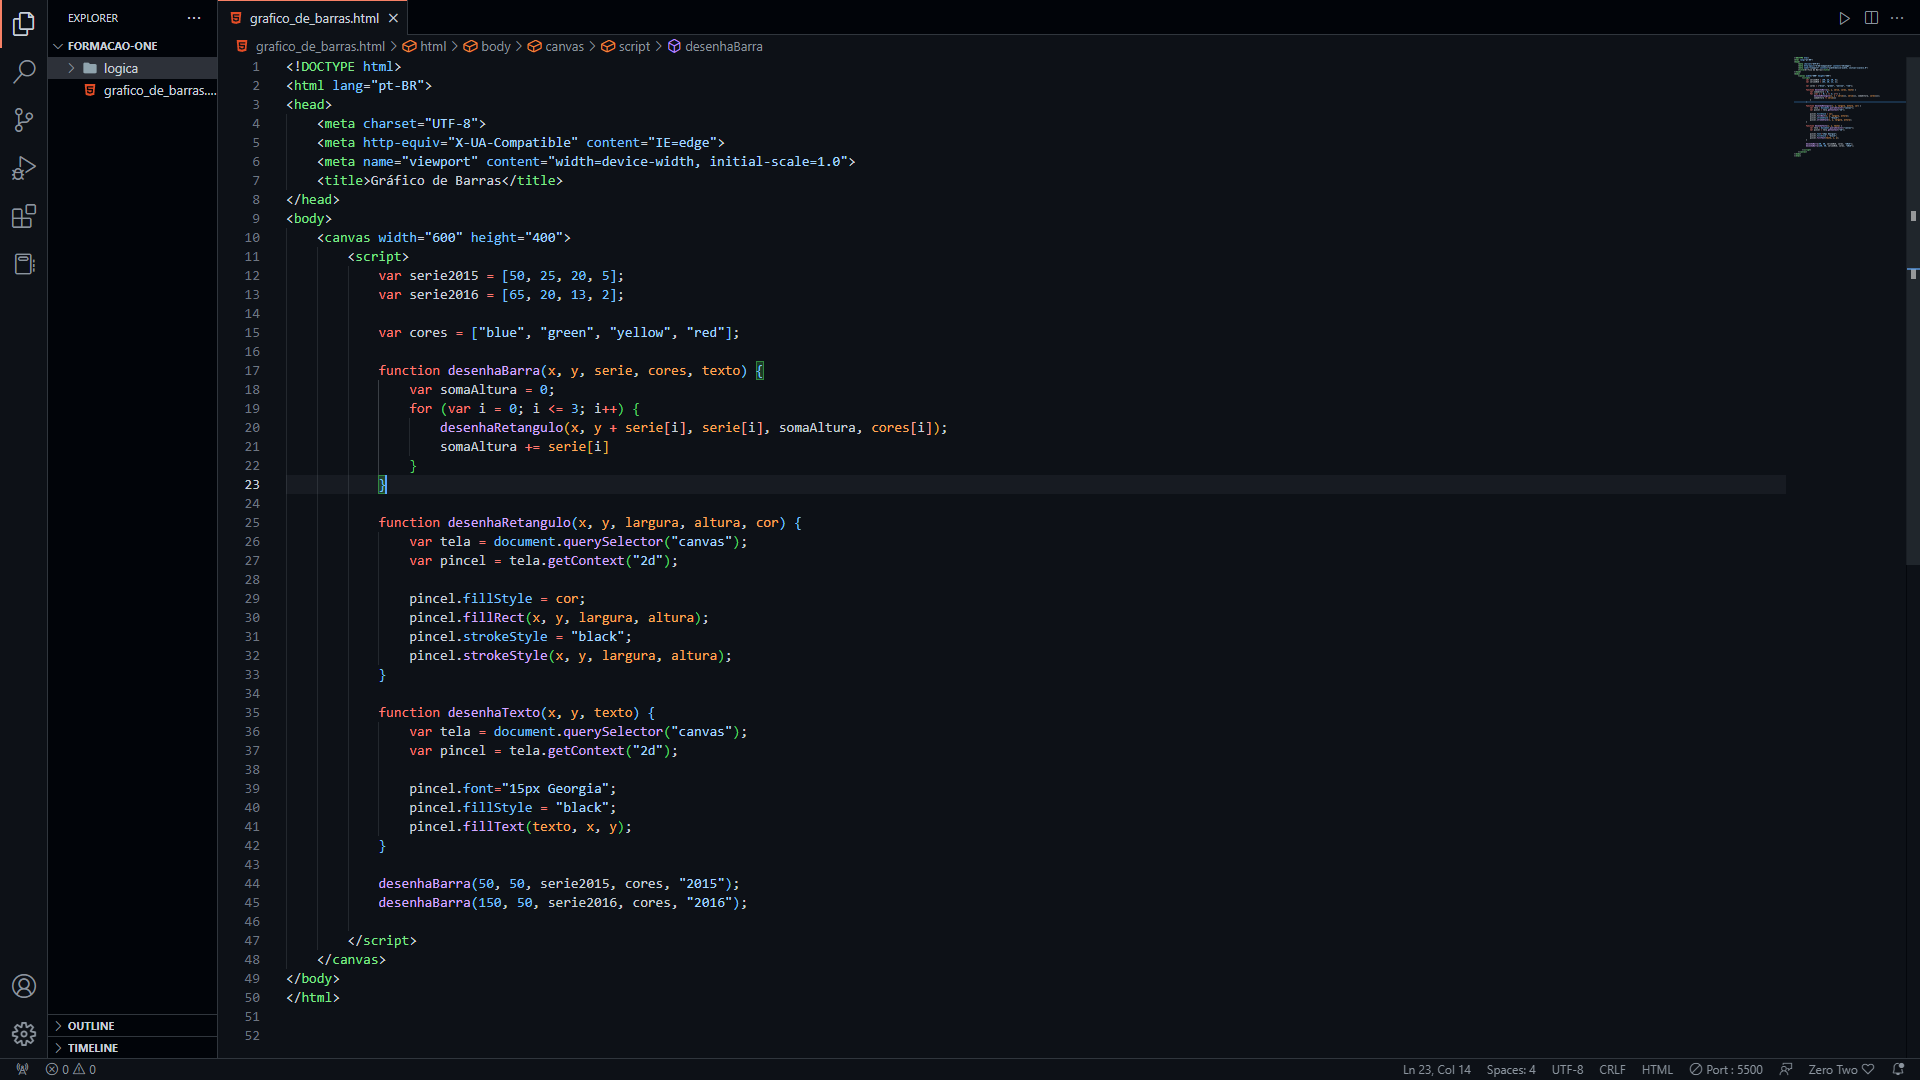Click the somaAltura declaration on line 18

tap(478, 389)
